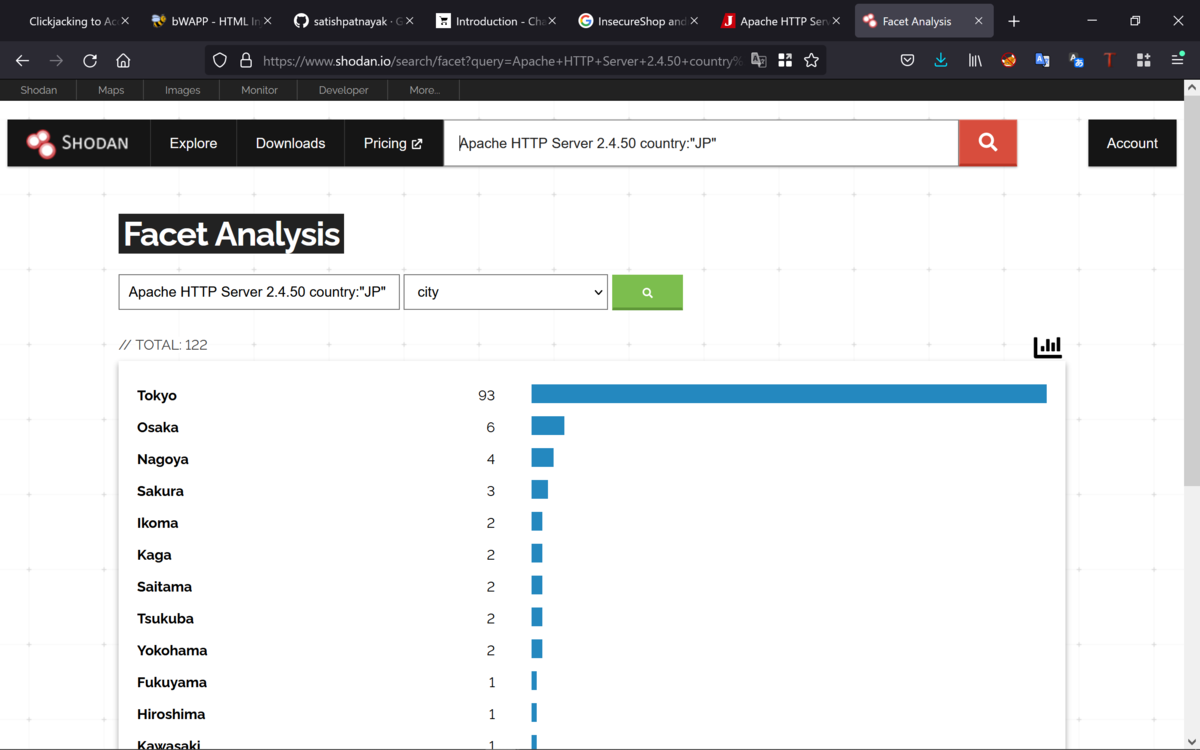Switch to the Introduction tab
Screen dimensions: 1200x750
(x=495, y=21)
